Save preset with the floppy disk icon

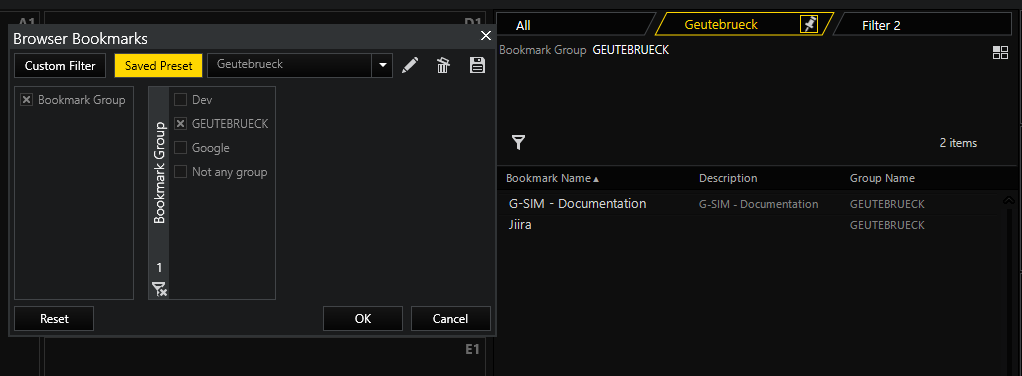[x=477, y=65]
